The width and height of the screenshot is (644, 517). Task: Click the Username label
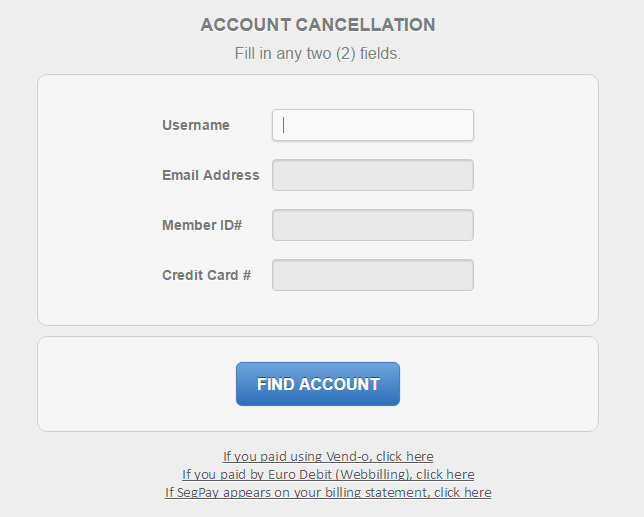[x=196, y=125]
